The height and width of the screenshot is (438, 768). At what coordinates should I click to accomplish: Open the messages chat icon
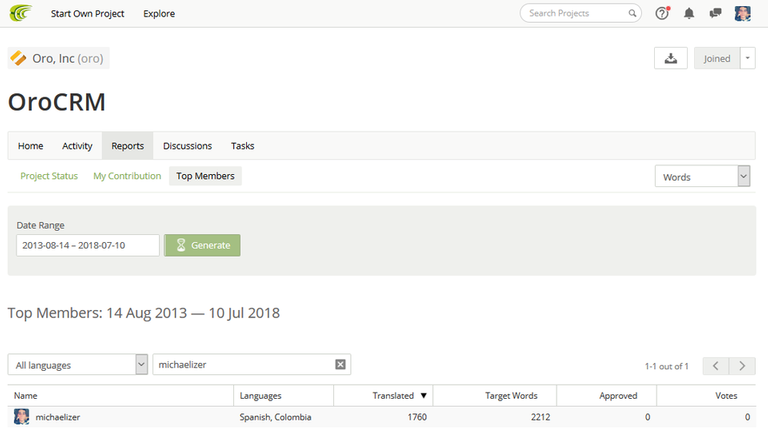click(x=715, y=13)
